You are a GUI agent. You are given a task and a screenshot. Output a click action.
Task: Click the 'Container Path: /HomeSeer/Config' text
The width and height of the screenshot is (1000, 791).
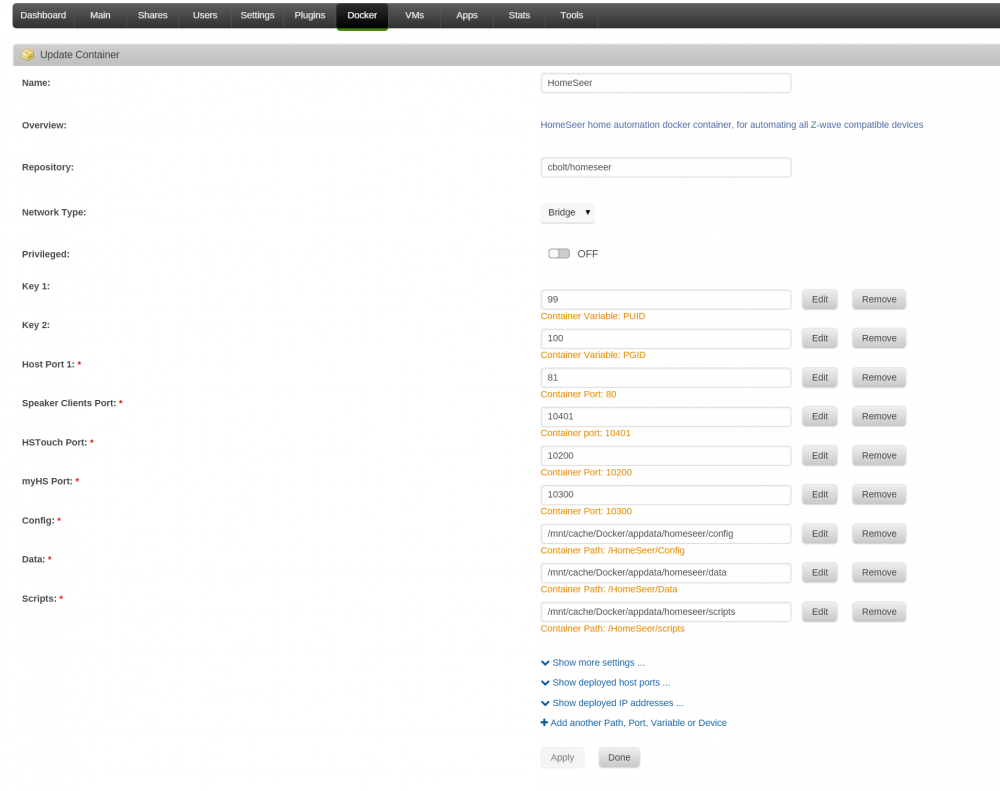pyautogui.click(x=612, y=551)
